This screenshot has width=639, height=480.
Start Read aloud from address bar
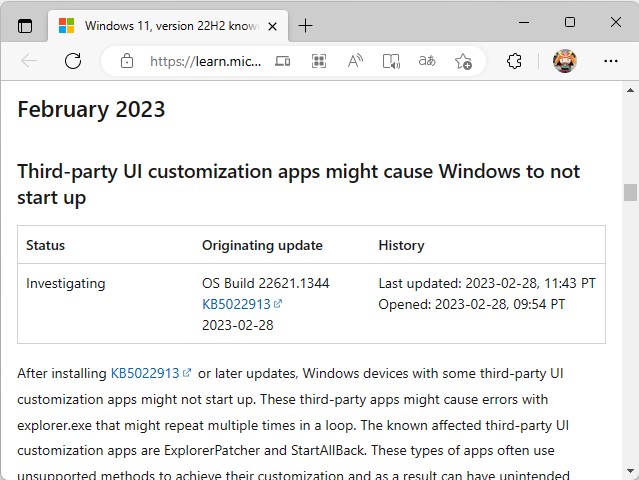pyautogui.click(x=355, y=61)
